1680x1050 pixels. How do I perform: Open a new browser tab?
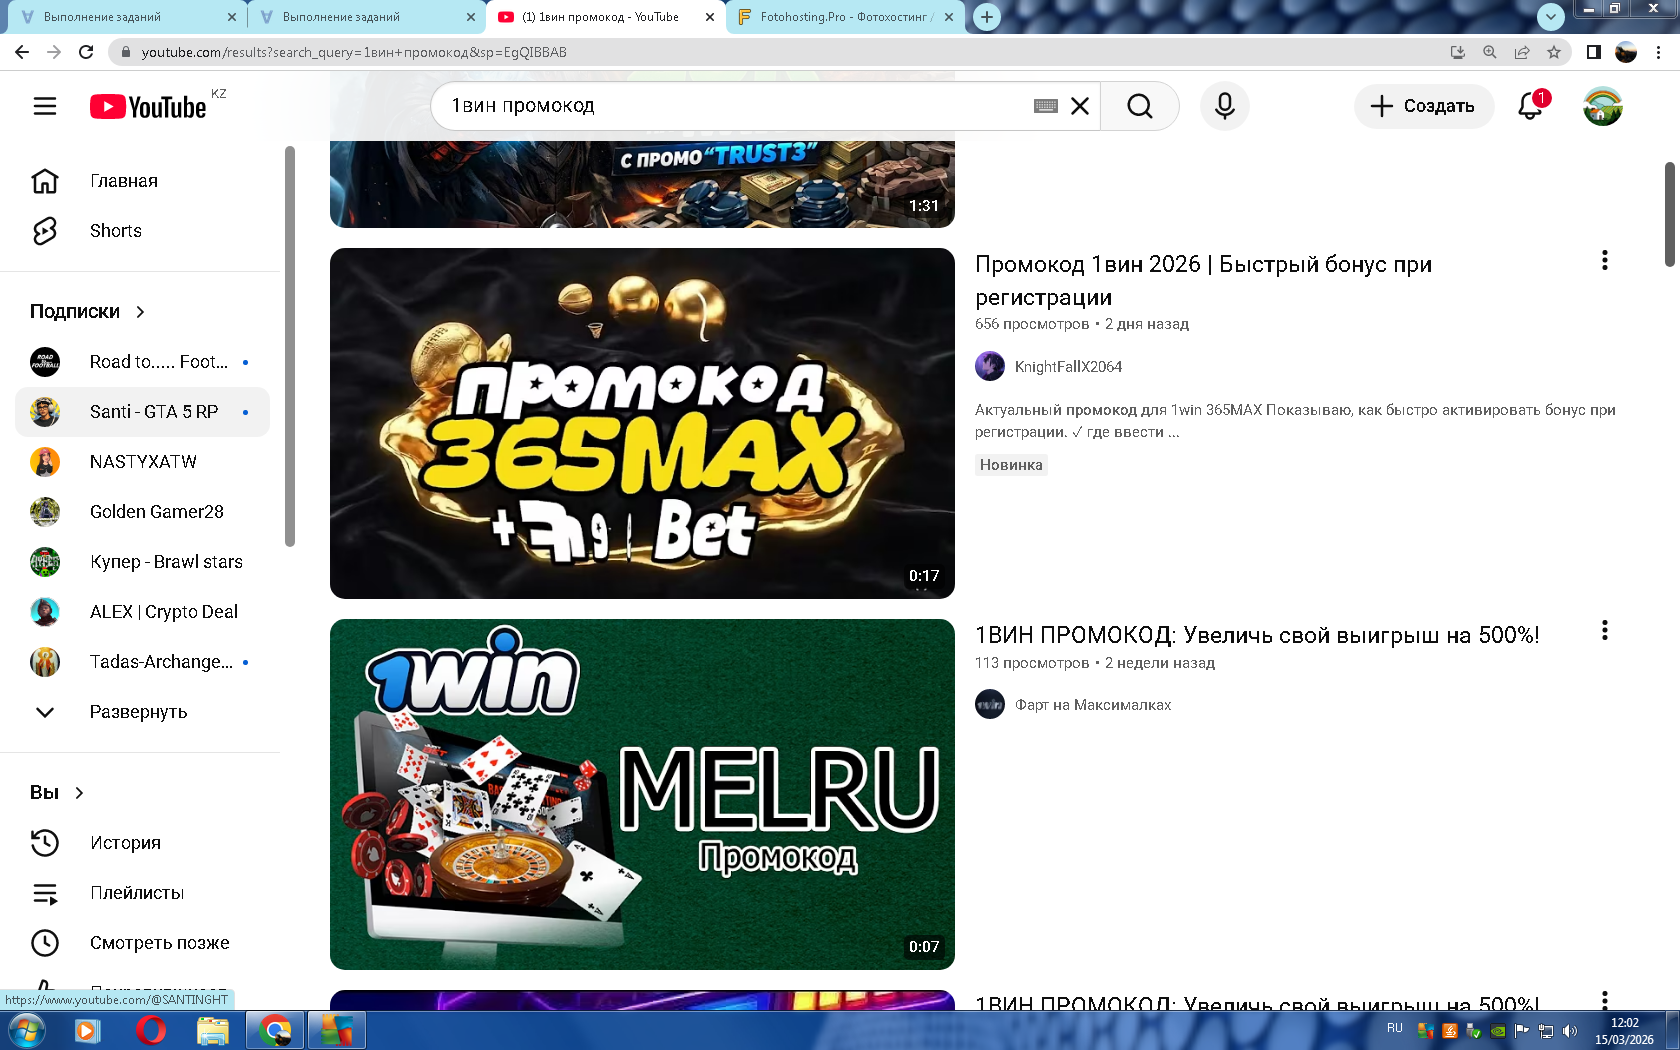(987, 17)
